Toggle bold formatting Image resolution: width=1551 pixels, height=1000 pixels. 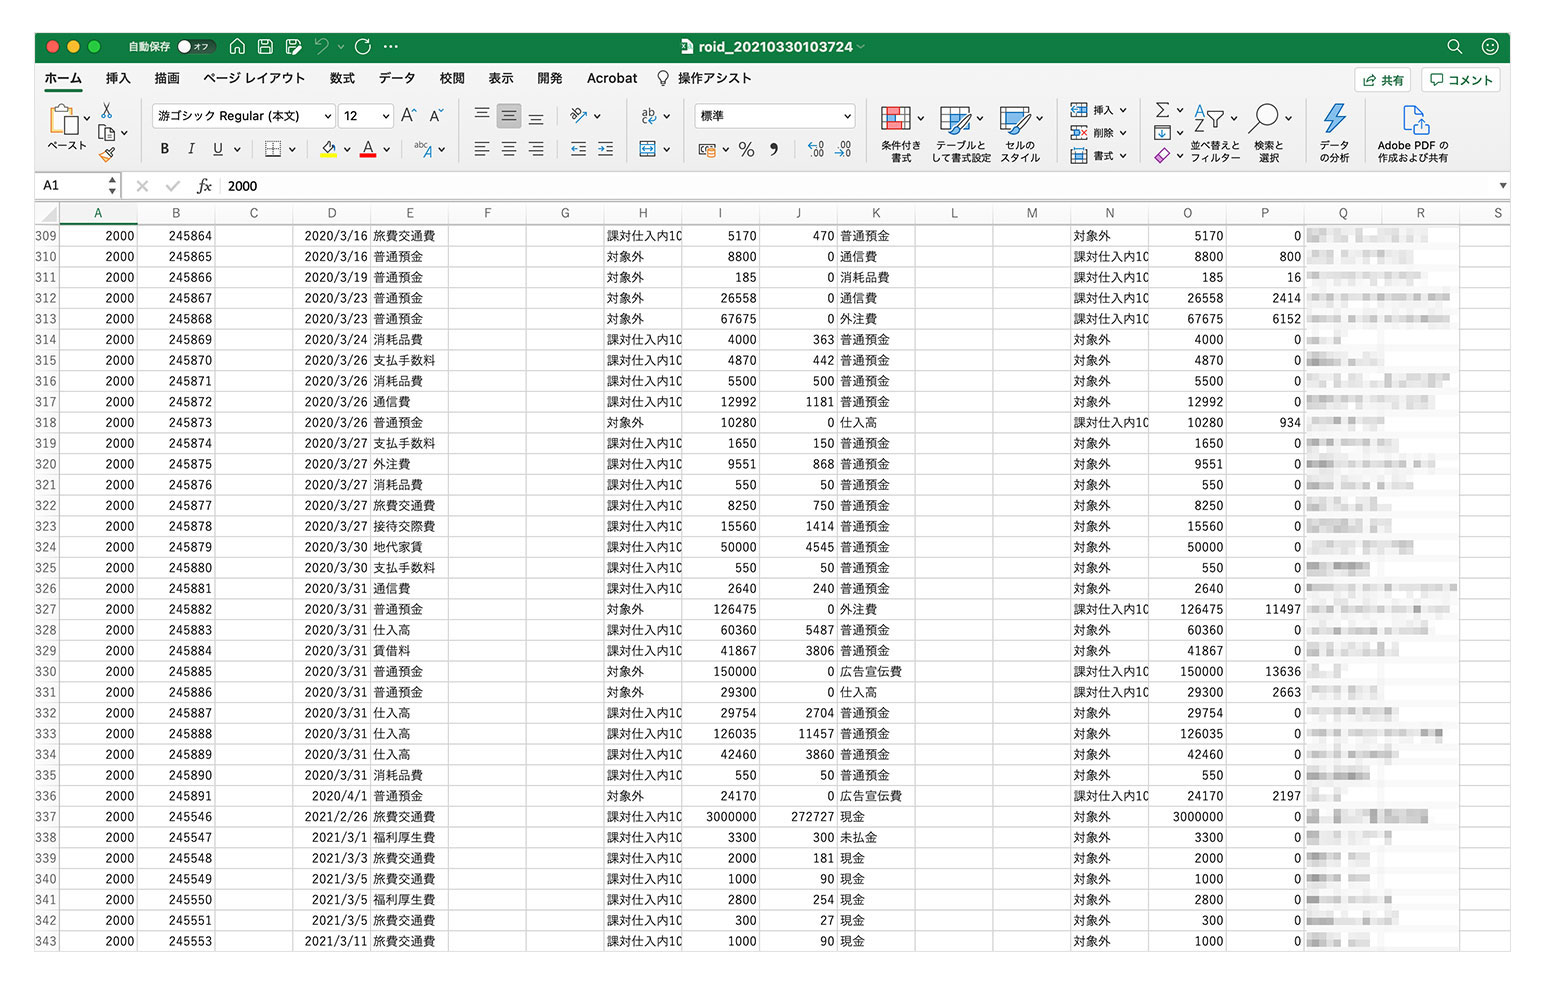(165, 149)
